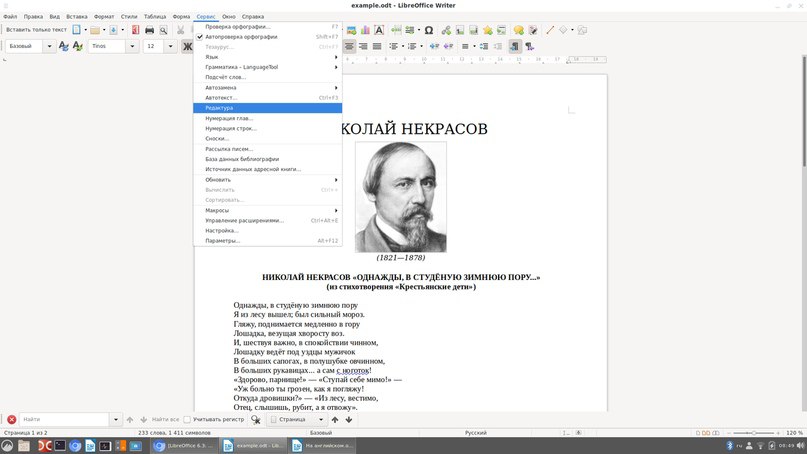Image resolution: width=807 pixels, height=454 pixels.
Task: Save the document icon
Action: pos(113,30)
